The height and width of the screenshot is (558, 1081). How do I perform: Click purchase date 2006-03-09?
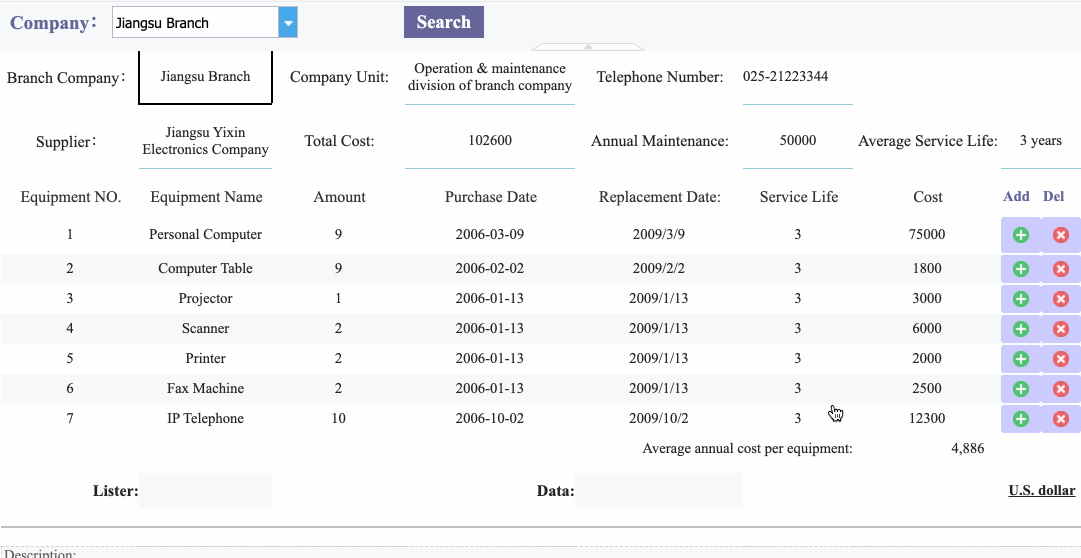coord(489,235)
